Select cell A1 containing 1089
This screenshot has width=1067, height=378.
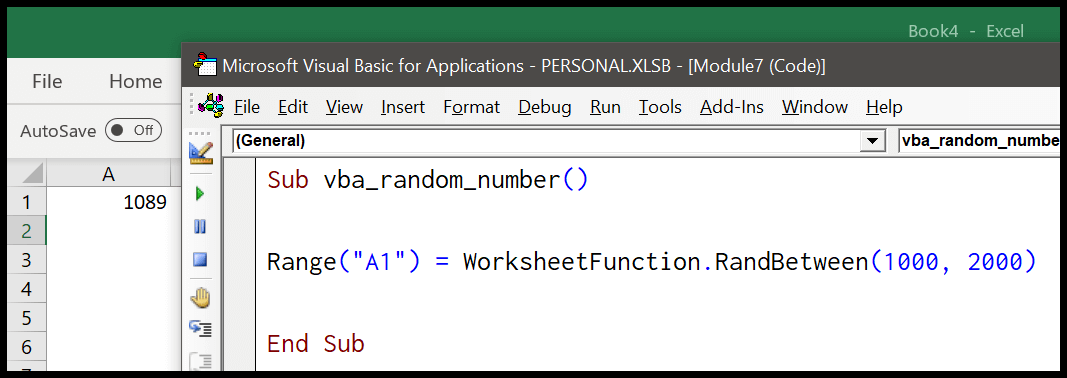pos(108,202)
